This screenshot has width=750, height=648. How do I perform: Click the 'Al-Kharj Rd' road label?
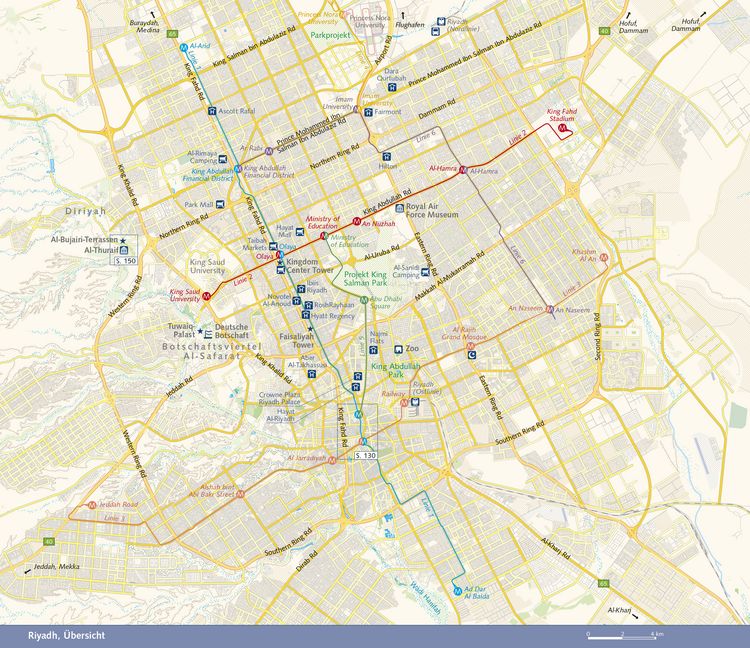click(x=556, y=549)
